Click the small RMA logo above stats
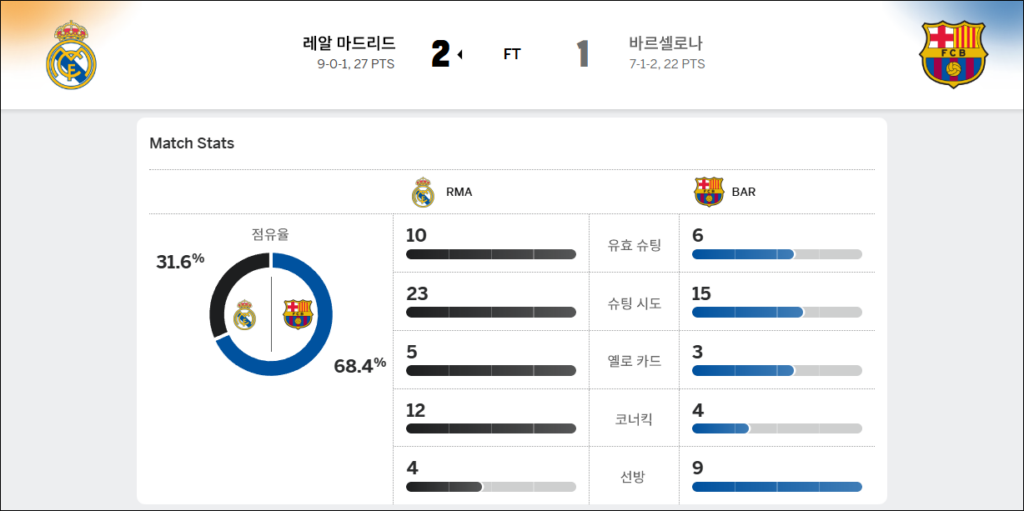 point(423,192)
